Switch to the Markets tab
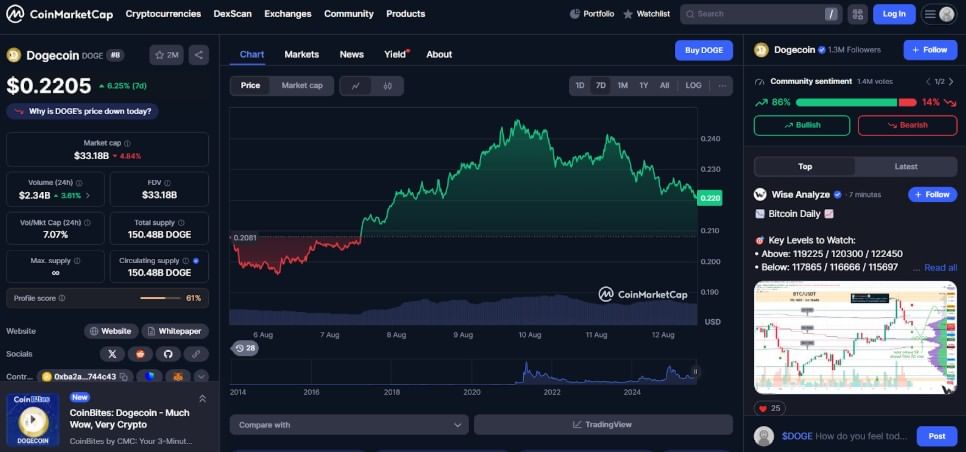The width and height of the screenshot is (966, 452). pos(302,54)
